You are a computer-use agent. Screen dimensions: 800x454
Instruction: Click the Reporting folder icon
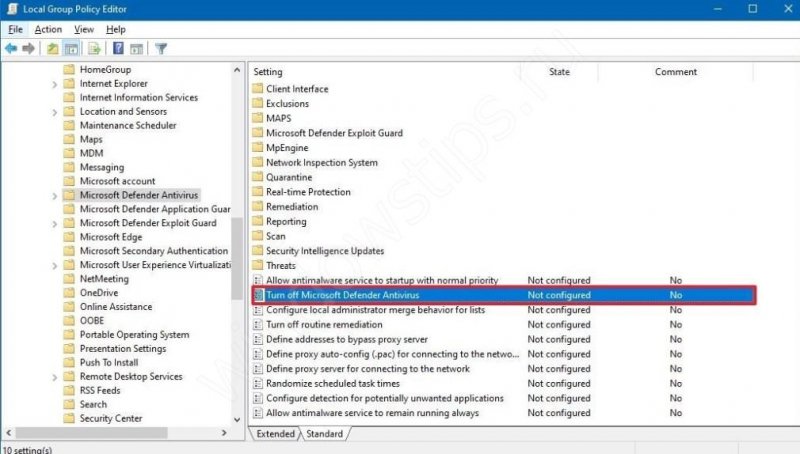[x=258, y=221]
